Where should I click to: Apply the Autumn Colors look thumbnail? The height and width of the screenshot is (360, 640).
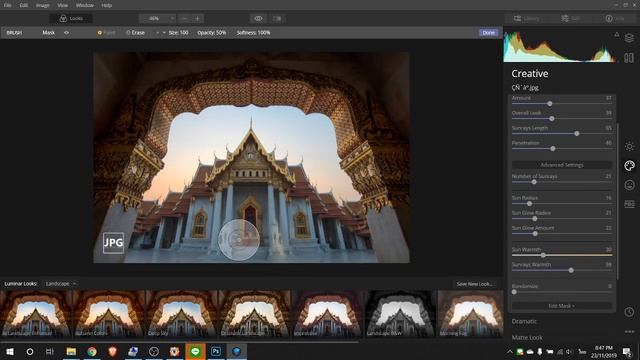click(x=109, y=313)
